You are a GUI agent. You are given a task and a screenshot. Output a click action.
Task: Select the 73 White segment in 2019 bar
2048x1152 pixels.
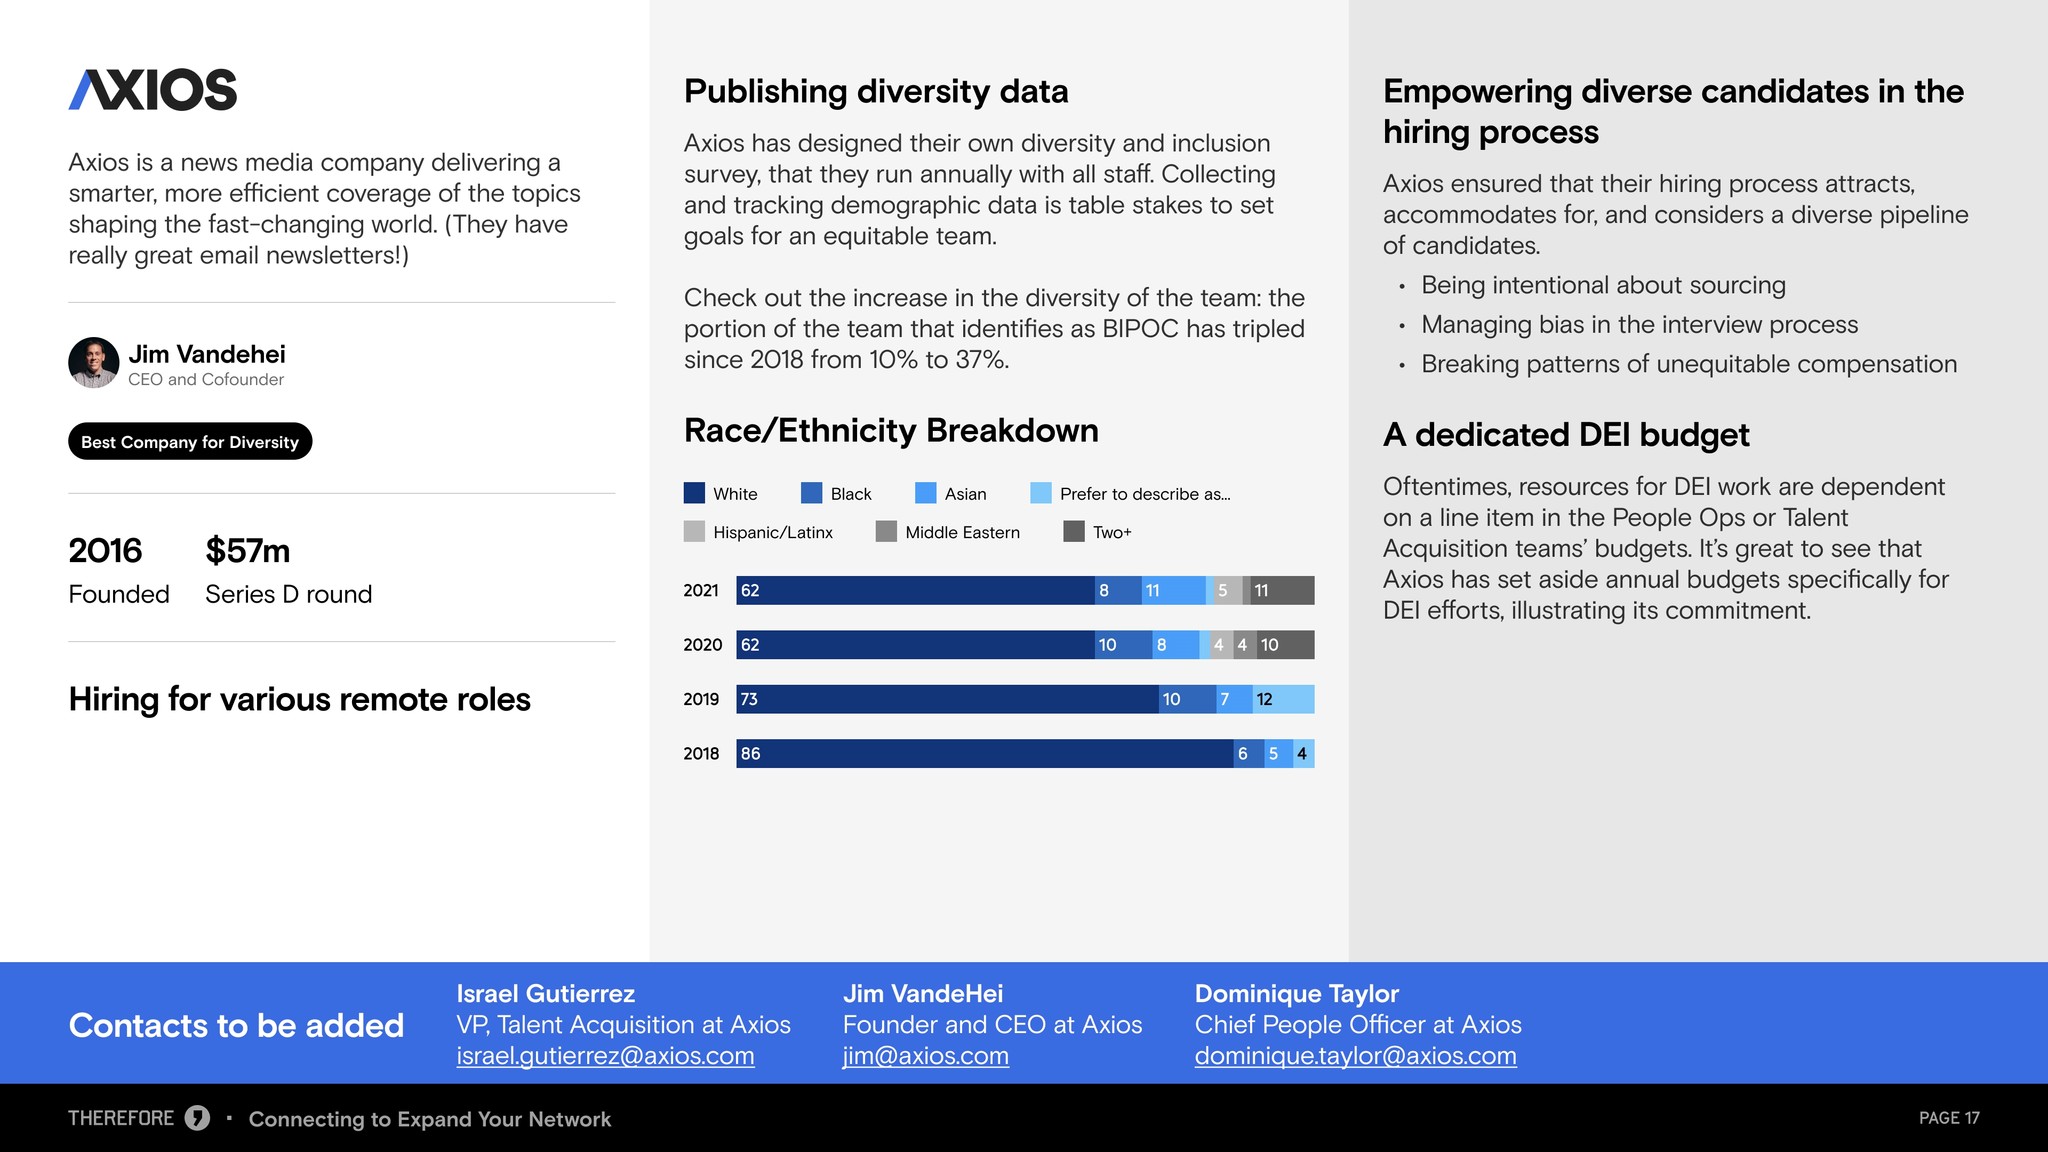[947, 699]
